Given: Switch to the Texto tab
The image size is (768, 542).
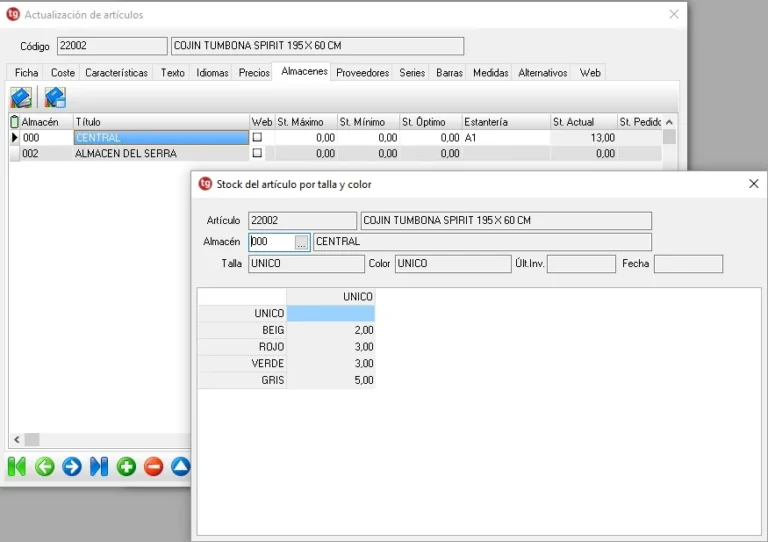Looking at the screenshot, I should (172, 72).
